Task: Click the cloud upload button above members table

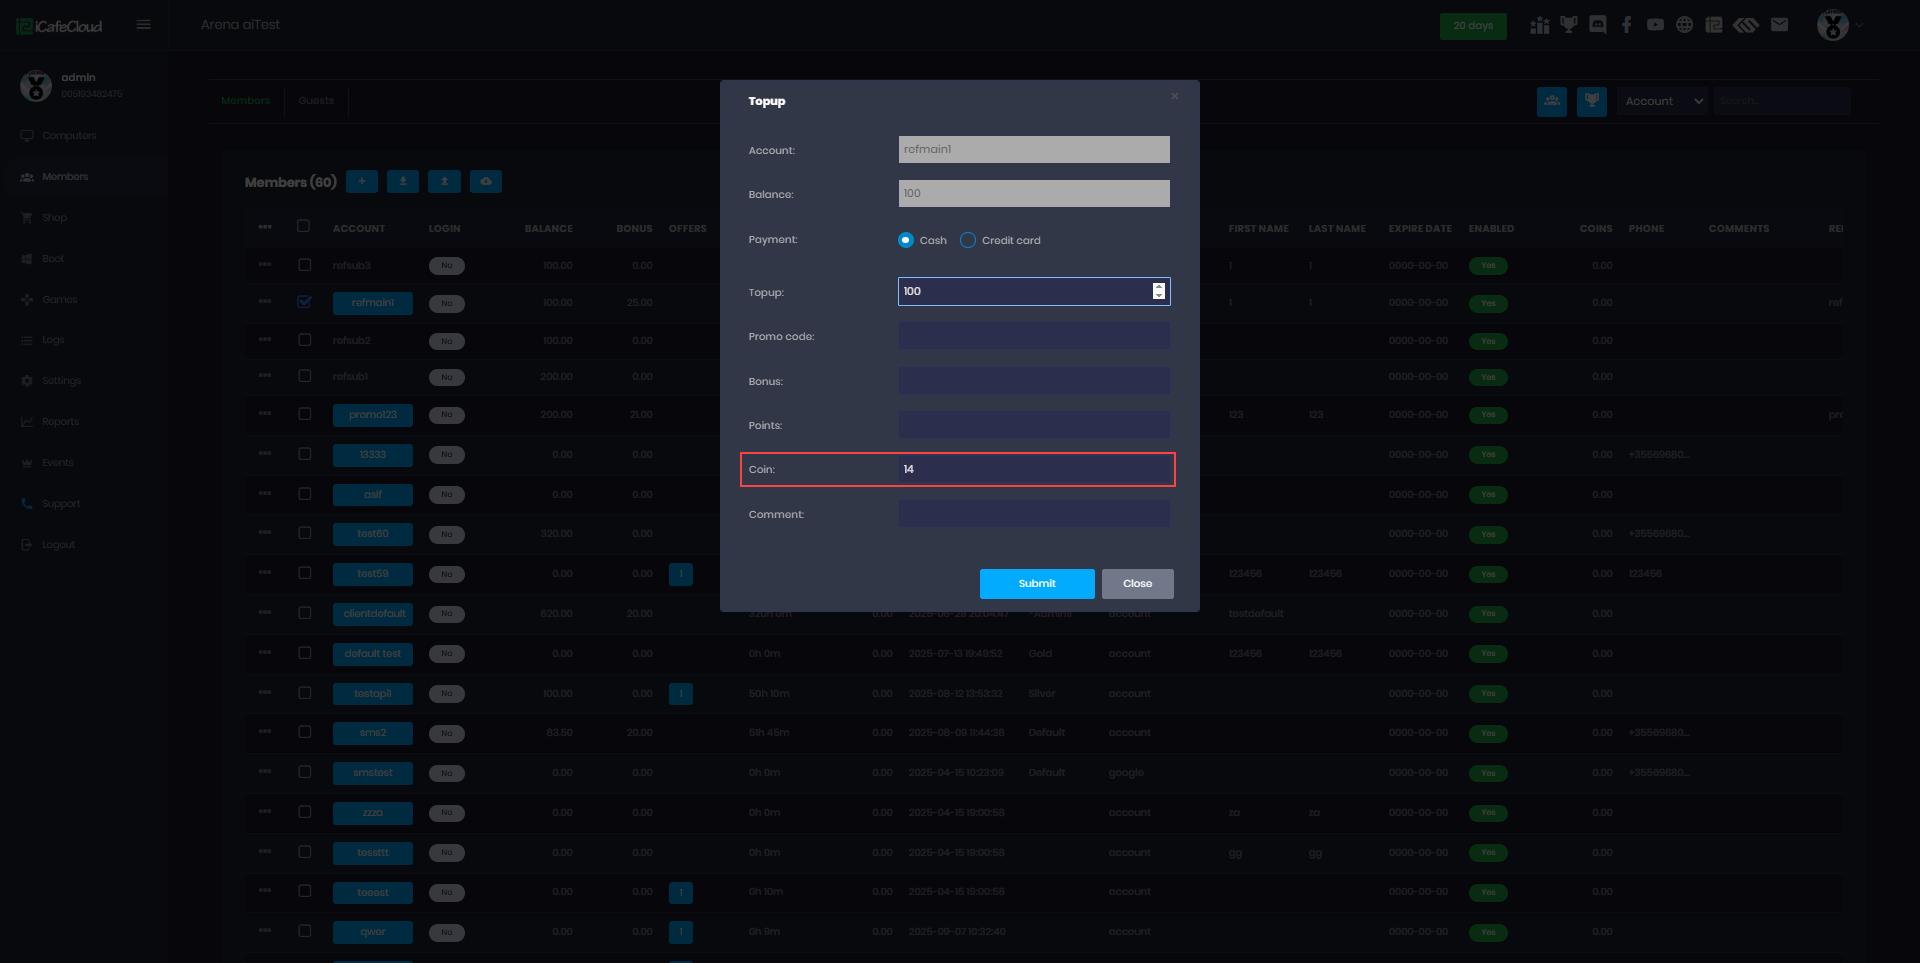Action: (x=486, y=182)
